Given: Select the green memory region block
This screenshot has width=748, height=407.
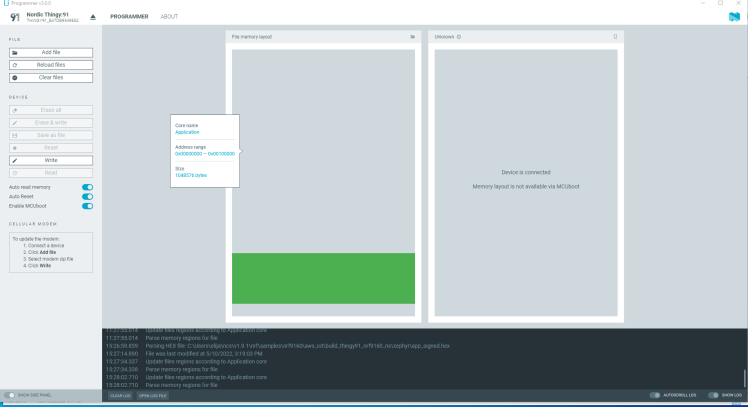Looking at the screenshot, I should (x=323, y=279).
